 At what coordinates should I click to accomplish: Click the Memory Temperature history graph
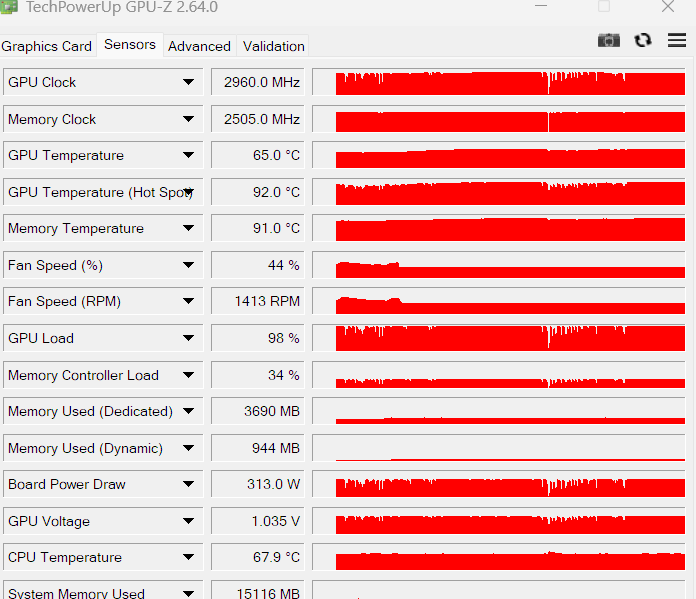pos(499,228)
